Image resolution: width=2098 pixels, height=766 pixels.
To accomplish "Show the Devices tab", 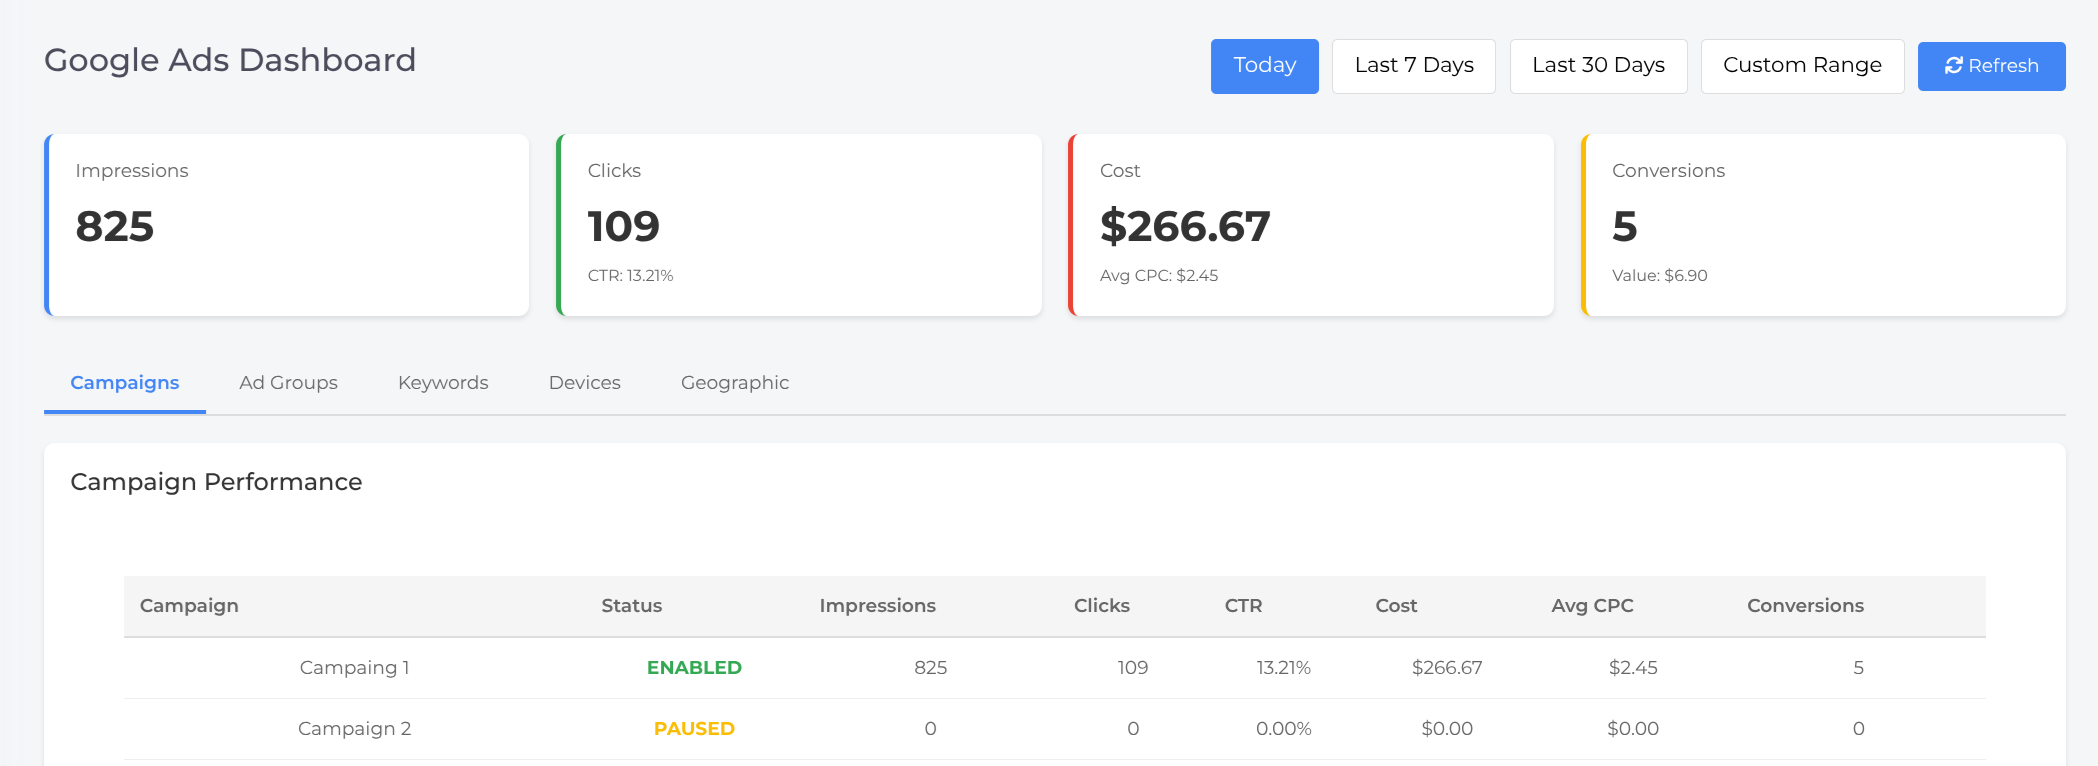I will [585, 383].
